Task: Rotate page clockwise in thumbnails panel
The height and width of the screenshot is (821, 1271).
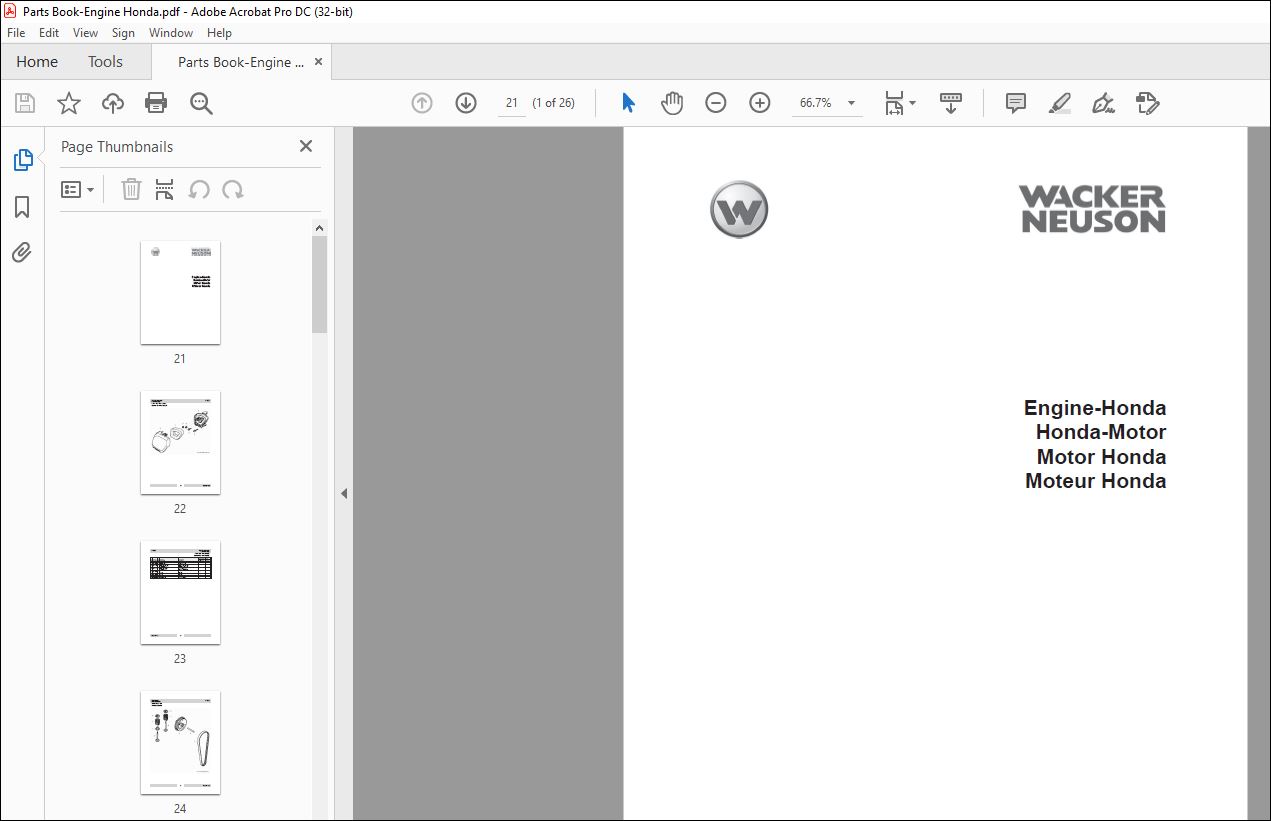Action: (x=233, y=189)
